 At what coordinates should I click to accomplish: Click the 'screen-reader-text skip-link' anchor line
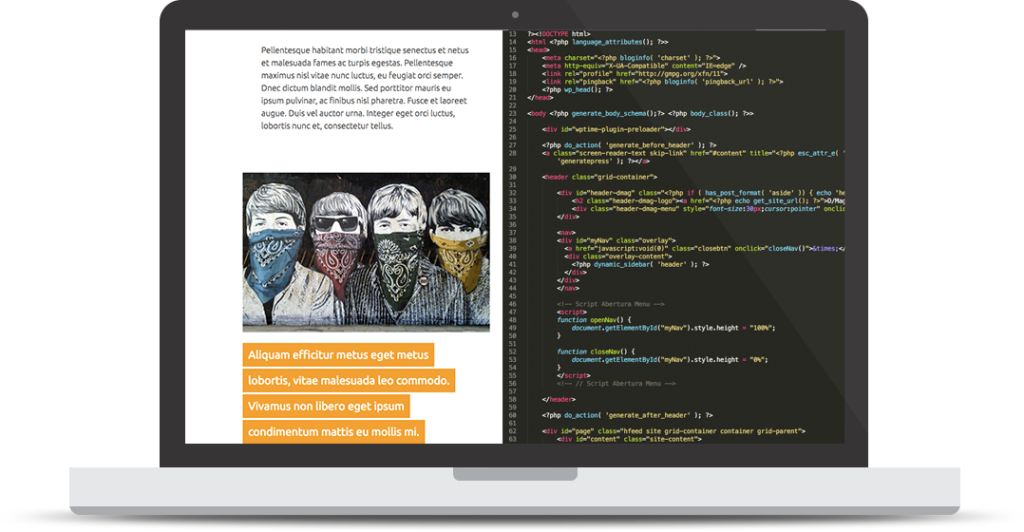point(693,153)
